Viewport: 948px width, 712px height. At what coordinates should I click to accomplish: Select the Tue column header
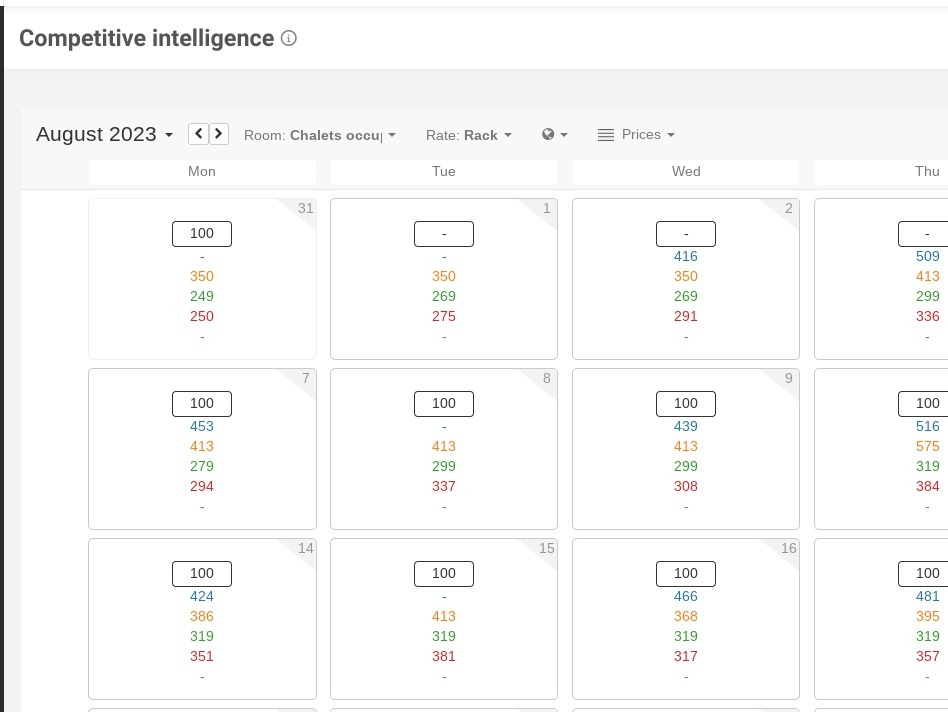point(444,172)
